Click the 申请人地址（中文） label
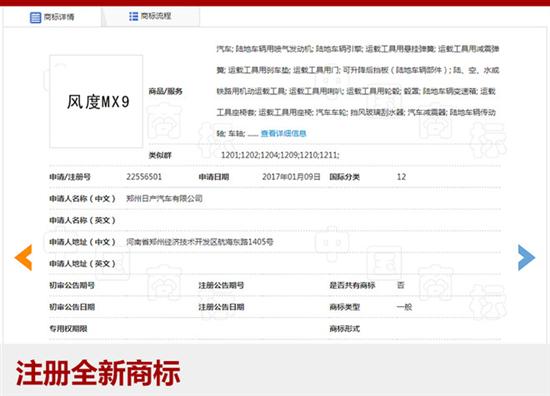This screenshot has width=550, height=396. point(82,242)
